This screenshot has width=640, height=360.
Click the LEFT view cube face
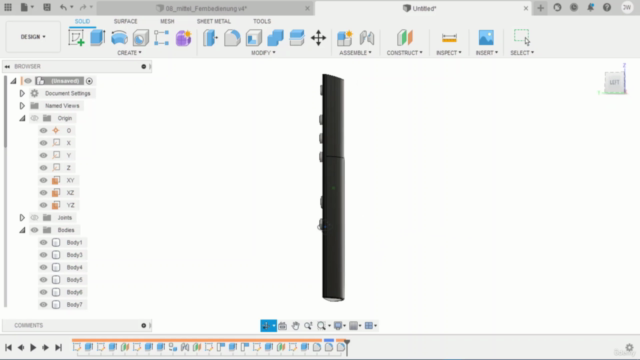[x=614, y=82]
